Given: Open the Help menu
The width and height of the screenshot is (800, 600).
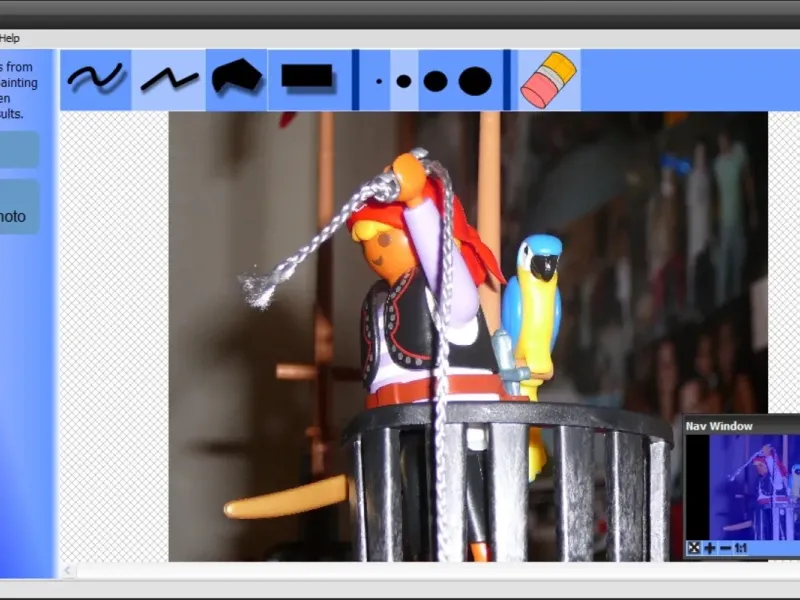Looking at the screenshot, I should 10,38.
